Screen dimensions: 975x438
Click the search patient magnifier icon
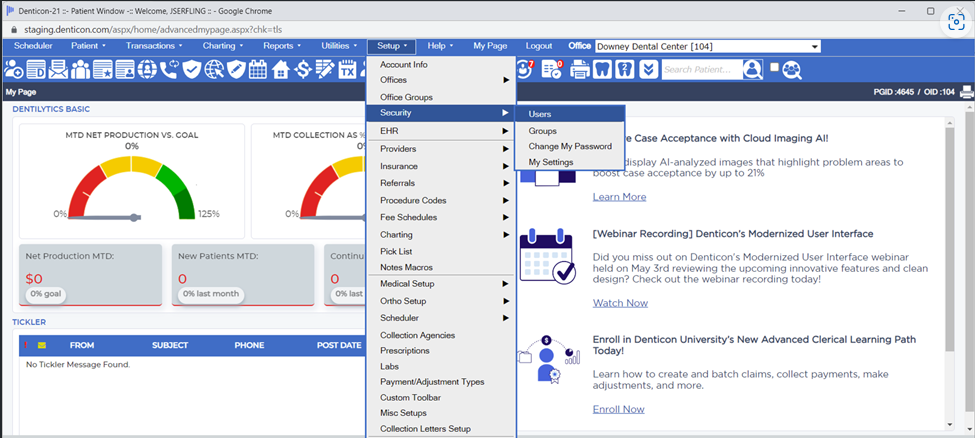[753, 69]
